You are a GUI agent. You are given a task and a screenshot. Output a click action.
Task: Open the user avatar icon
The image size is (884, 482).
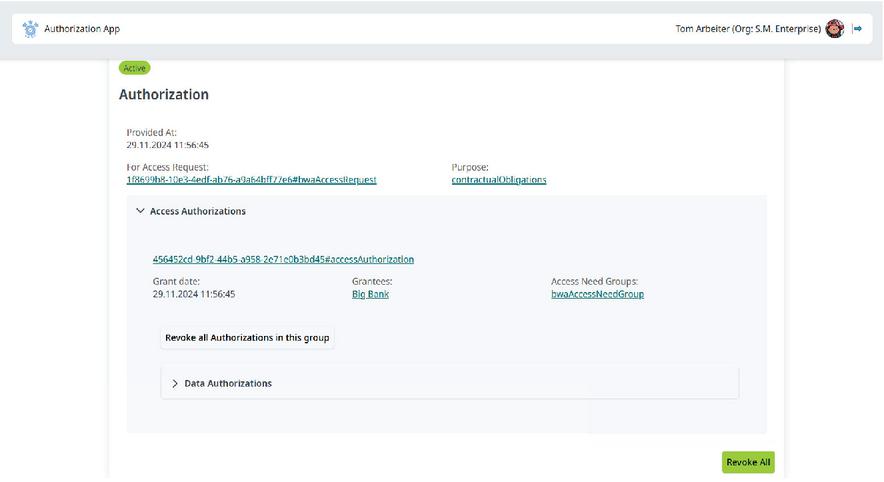coord(835,29)
